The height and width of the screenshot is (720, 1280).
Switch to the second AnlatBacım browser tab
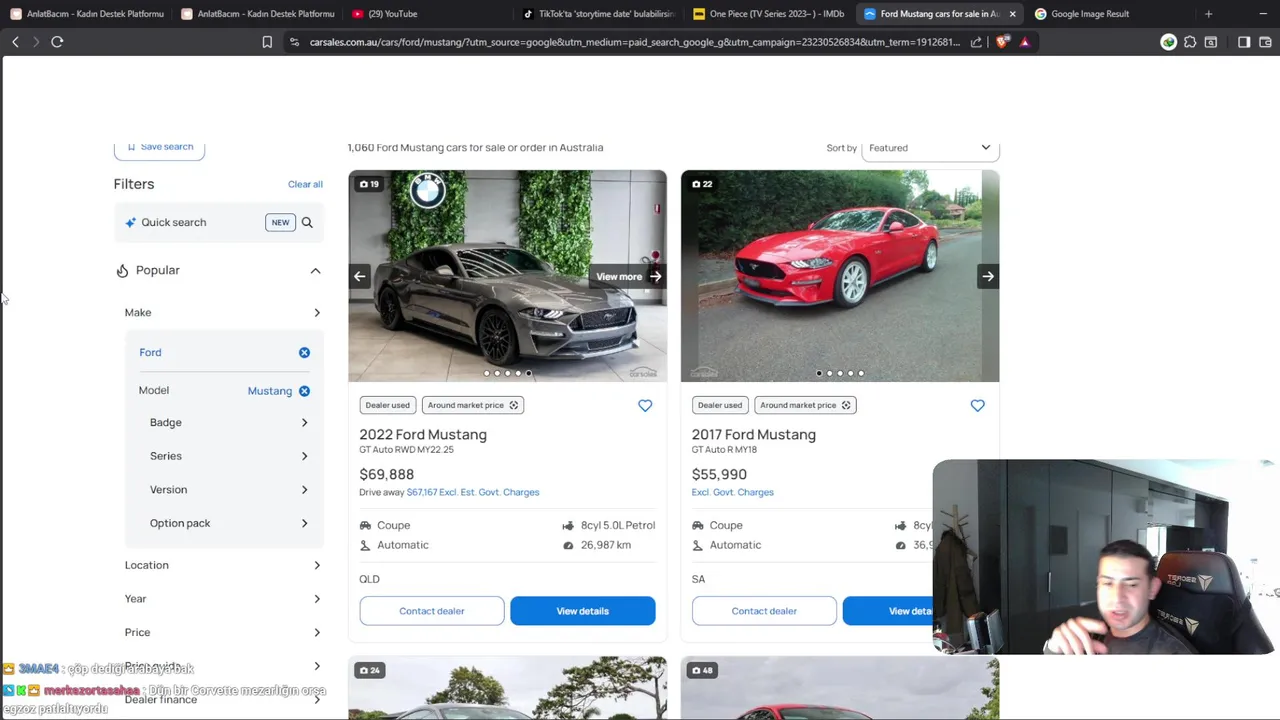click(x=257, y=14)
